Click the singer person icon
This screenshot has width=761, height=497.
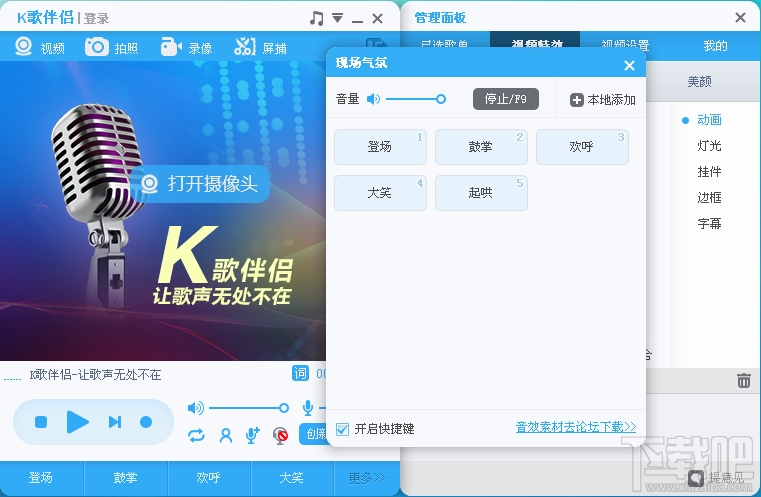click(x=226, y=435)
